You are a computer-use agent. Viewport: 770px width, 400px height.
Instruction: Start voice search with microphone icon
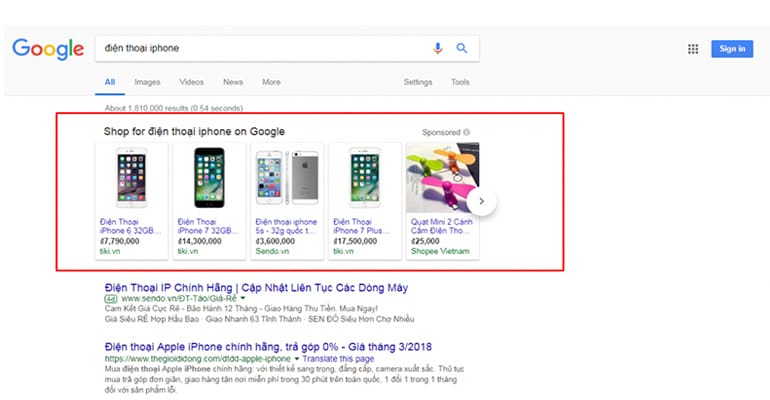pos(437,48)
